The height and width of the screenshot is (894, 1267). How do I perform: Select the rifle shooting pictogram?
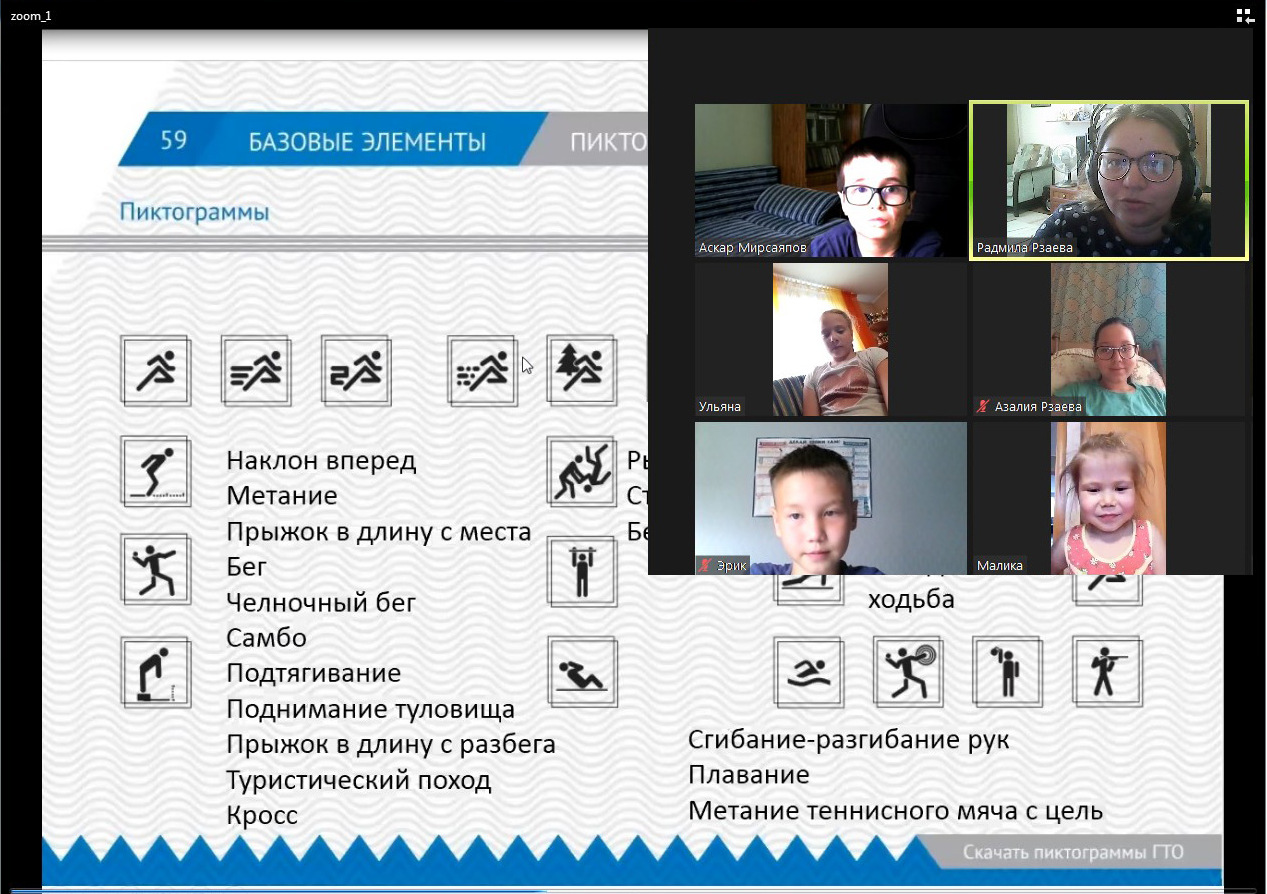[x=1106, y=671]
